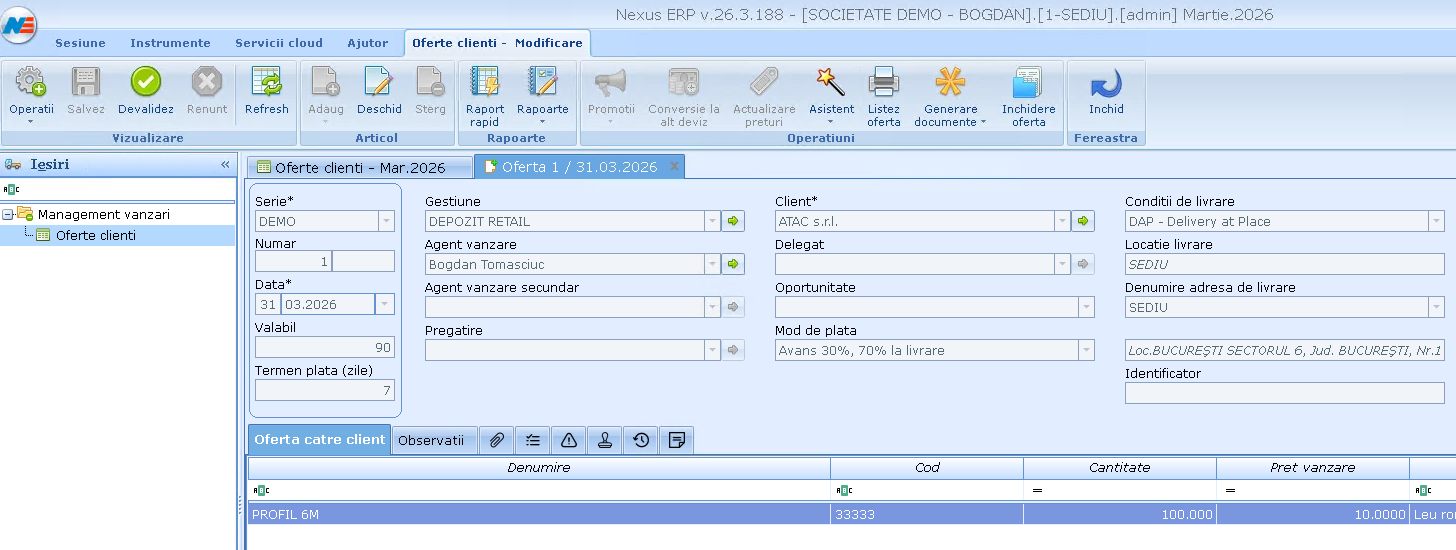This screenshot has width=1456, height=550.
Task: Collapse the Management vanzari tree node
Action: tap(8, 214)
